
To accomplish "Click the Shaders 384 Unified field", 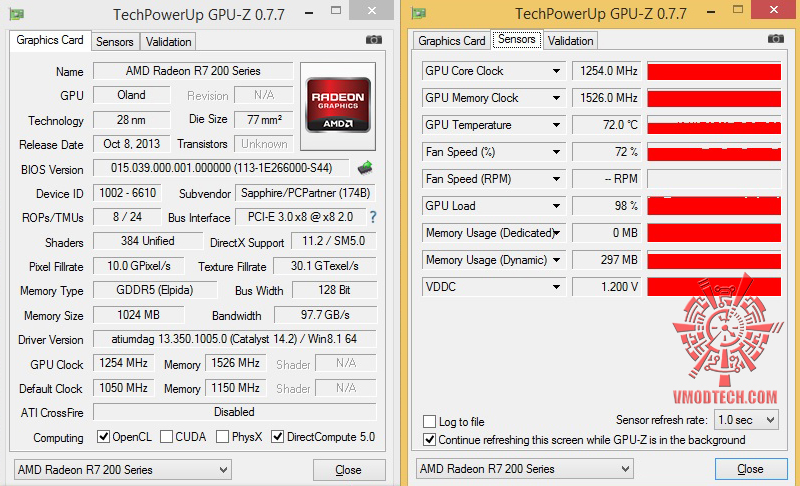I will pyautogui.click(x=147, y=241).
